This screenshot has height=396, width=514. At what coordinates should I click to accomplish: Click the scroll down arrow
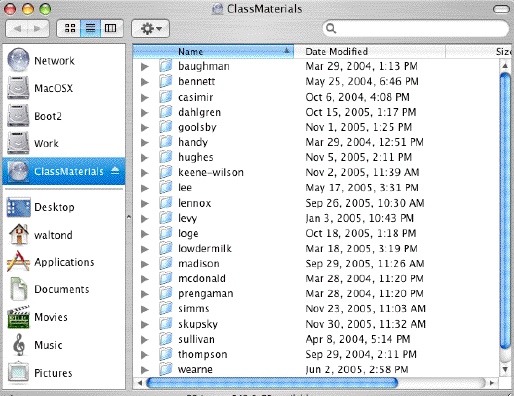coord(505,369)
